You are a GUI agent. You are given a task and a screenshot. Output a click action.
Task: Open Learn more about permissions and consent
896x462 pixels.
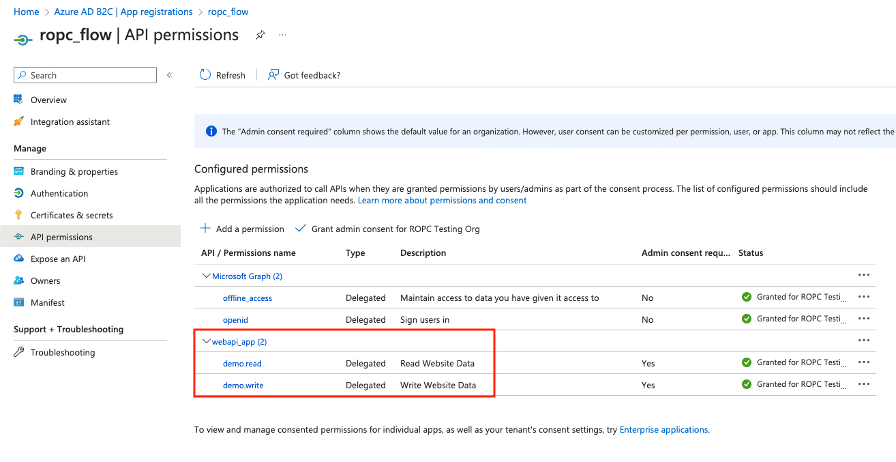[x=442, y=200]
